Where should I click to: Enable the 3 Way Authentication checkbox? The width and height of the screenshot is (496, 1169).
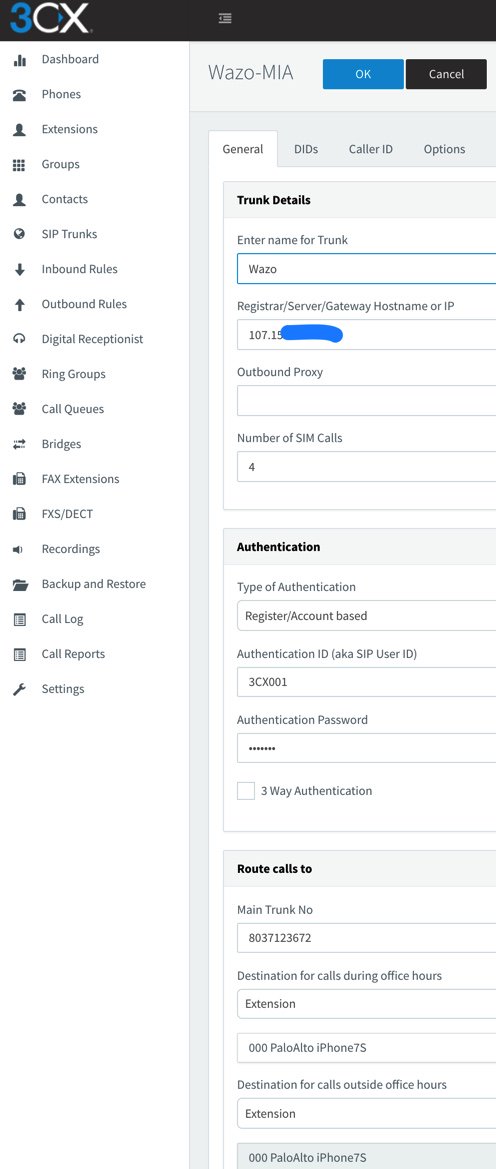click(246, 791)
